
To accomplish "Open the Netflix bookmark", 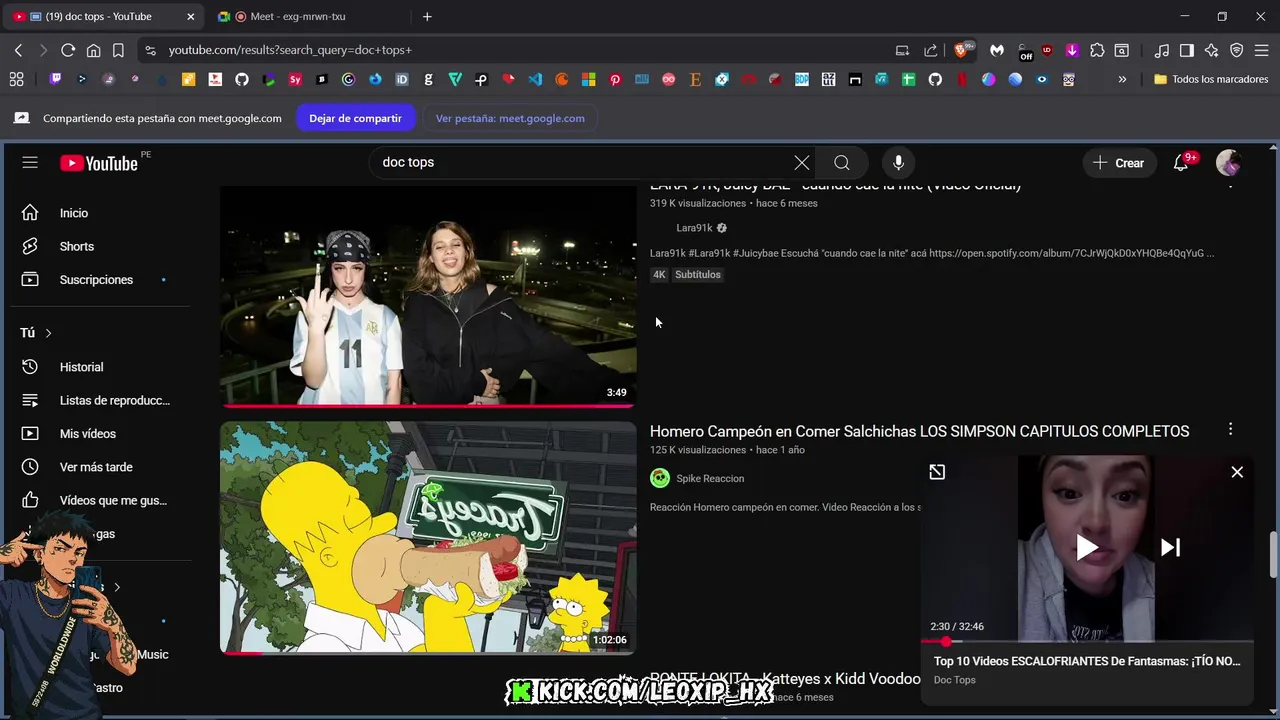I will click(x=962, y=79).
